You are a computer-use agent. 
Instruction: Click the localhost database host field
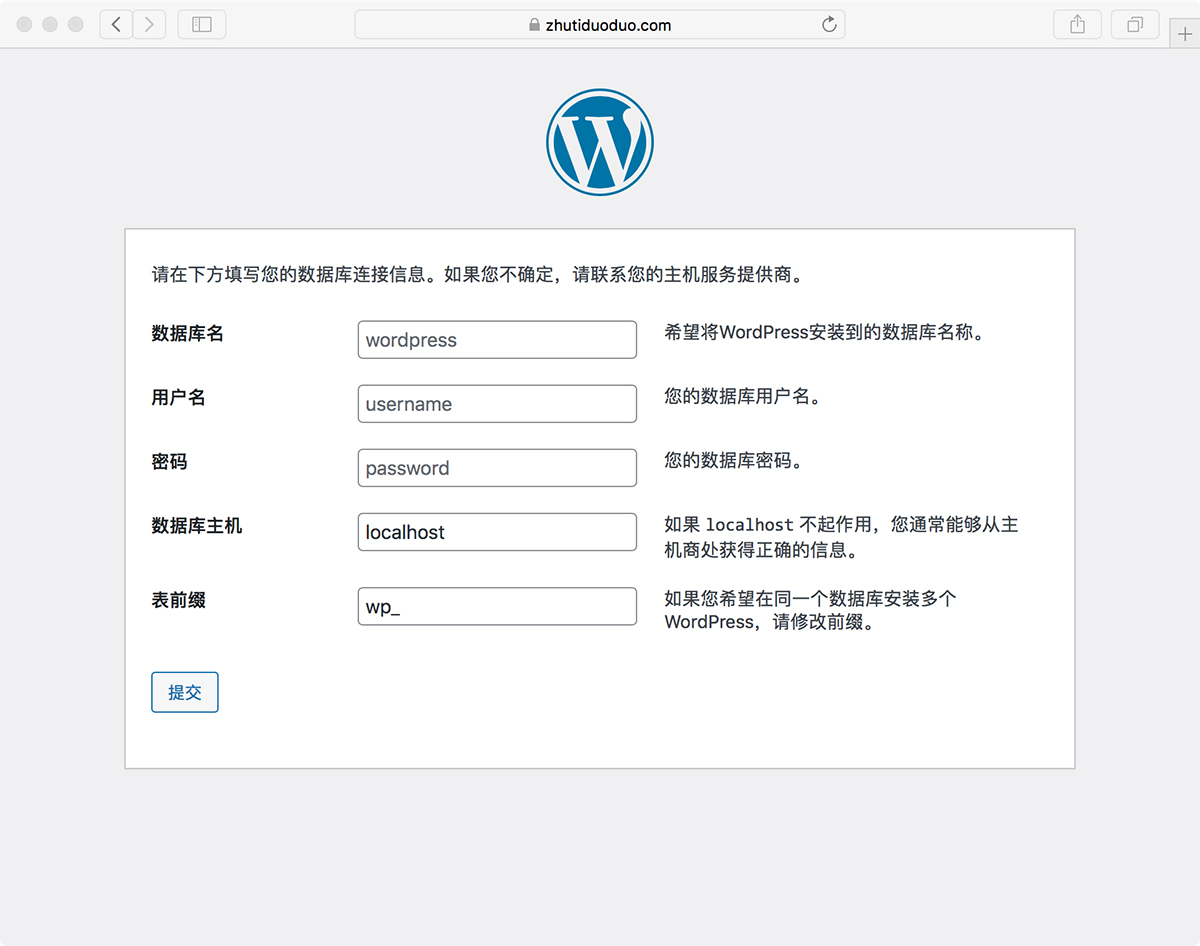click(497, 532)
